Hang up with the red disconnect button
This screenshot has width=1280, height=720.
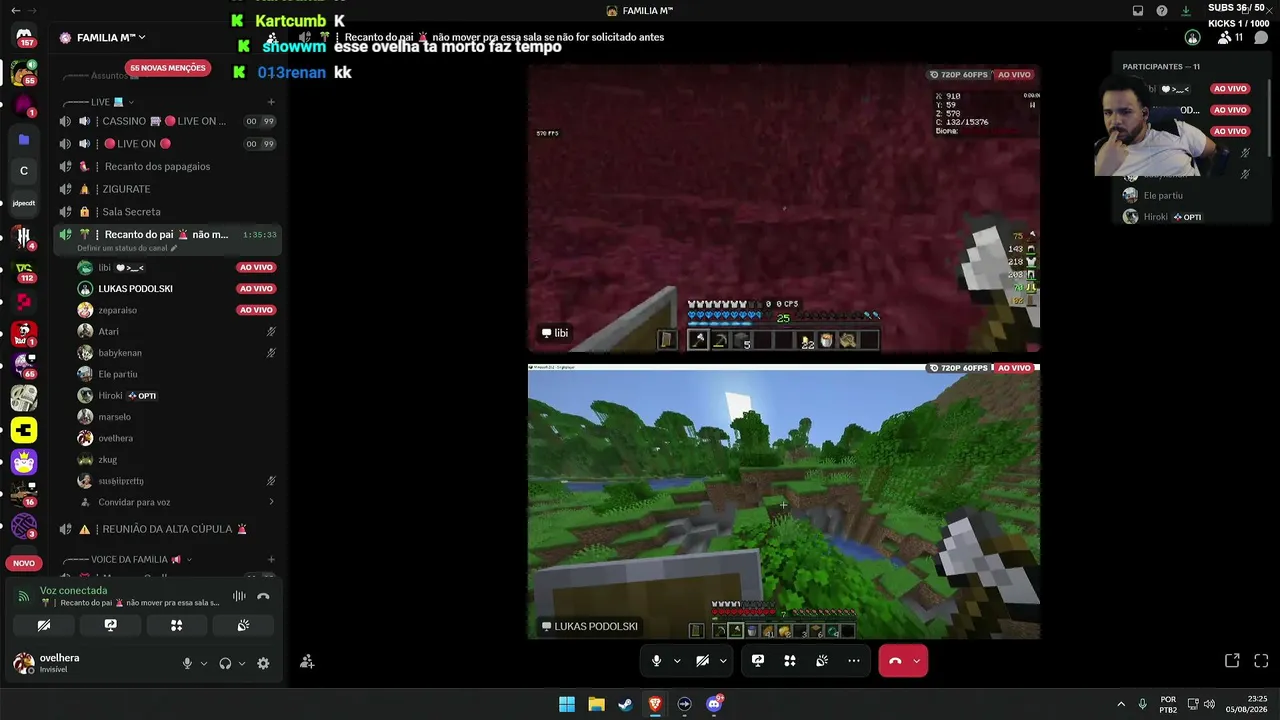(895, 660)
